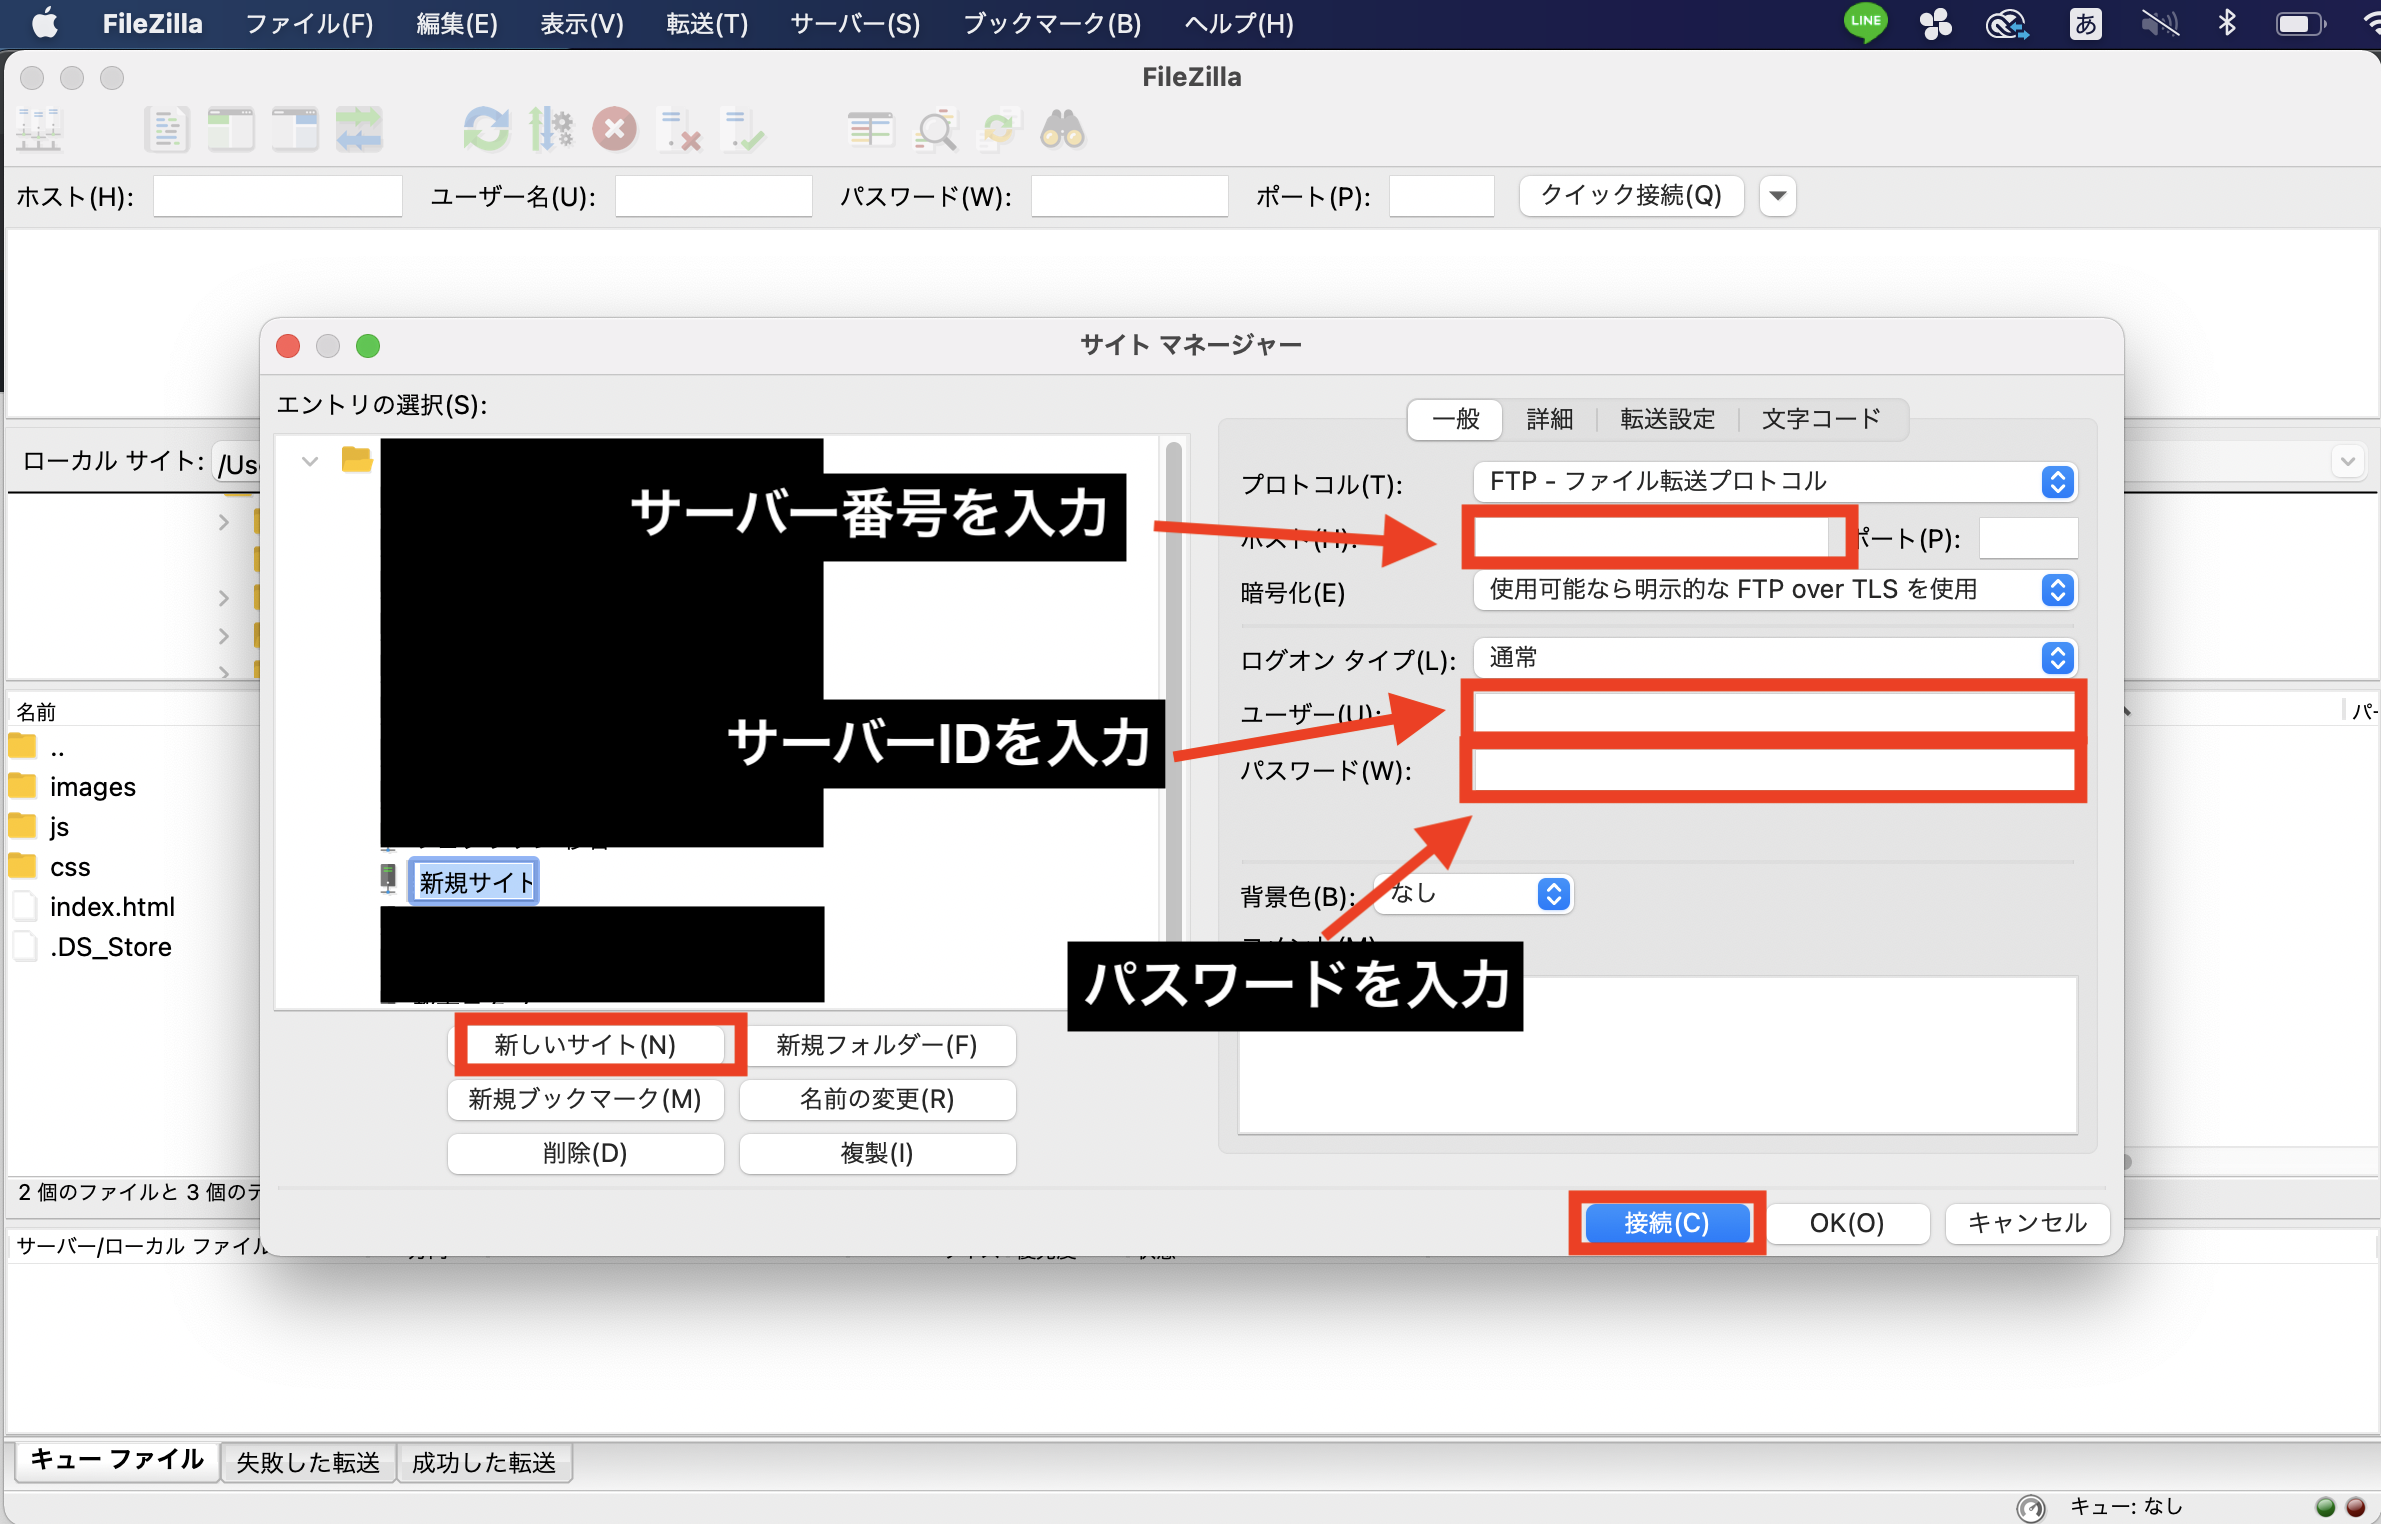Open remote site path dropdown arrow
The width and height of the screenshot is (2381, 1524).
point(2348,461)
